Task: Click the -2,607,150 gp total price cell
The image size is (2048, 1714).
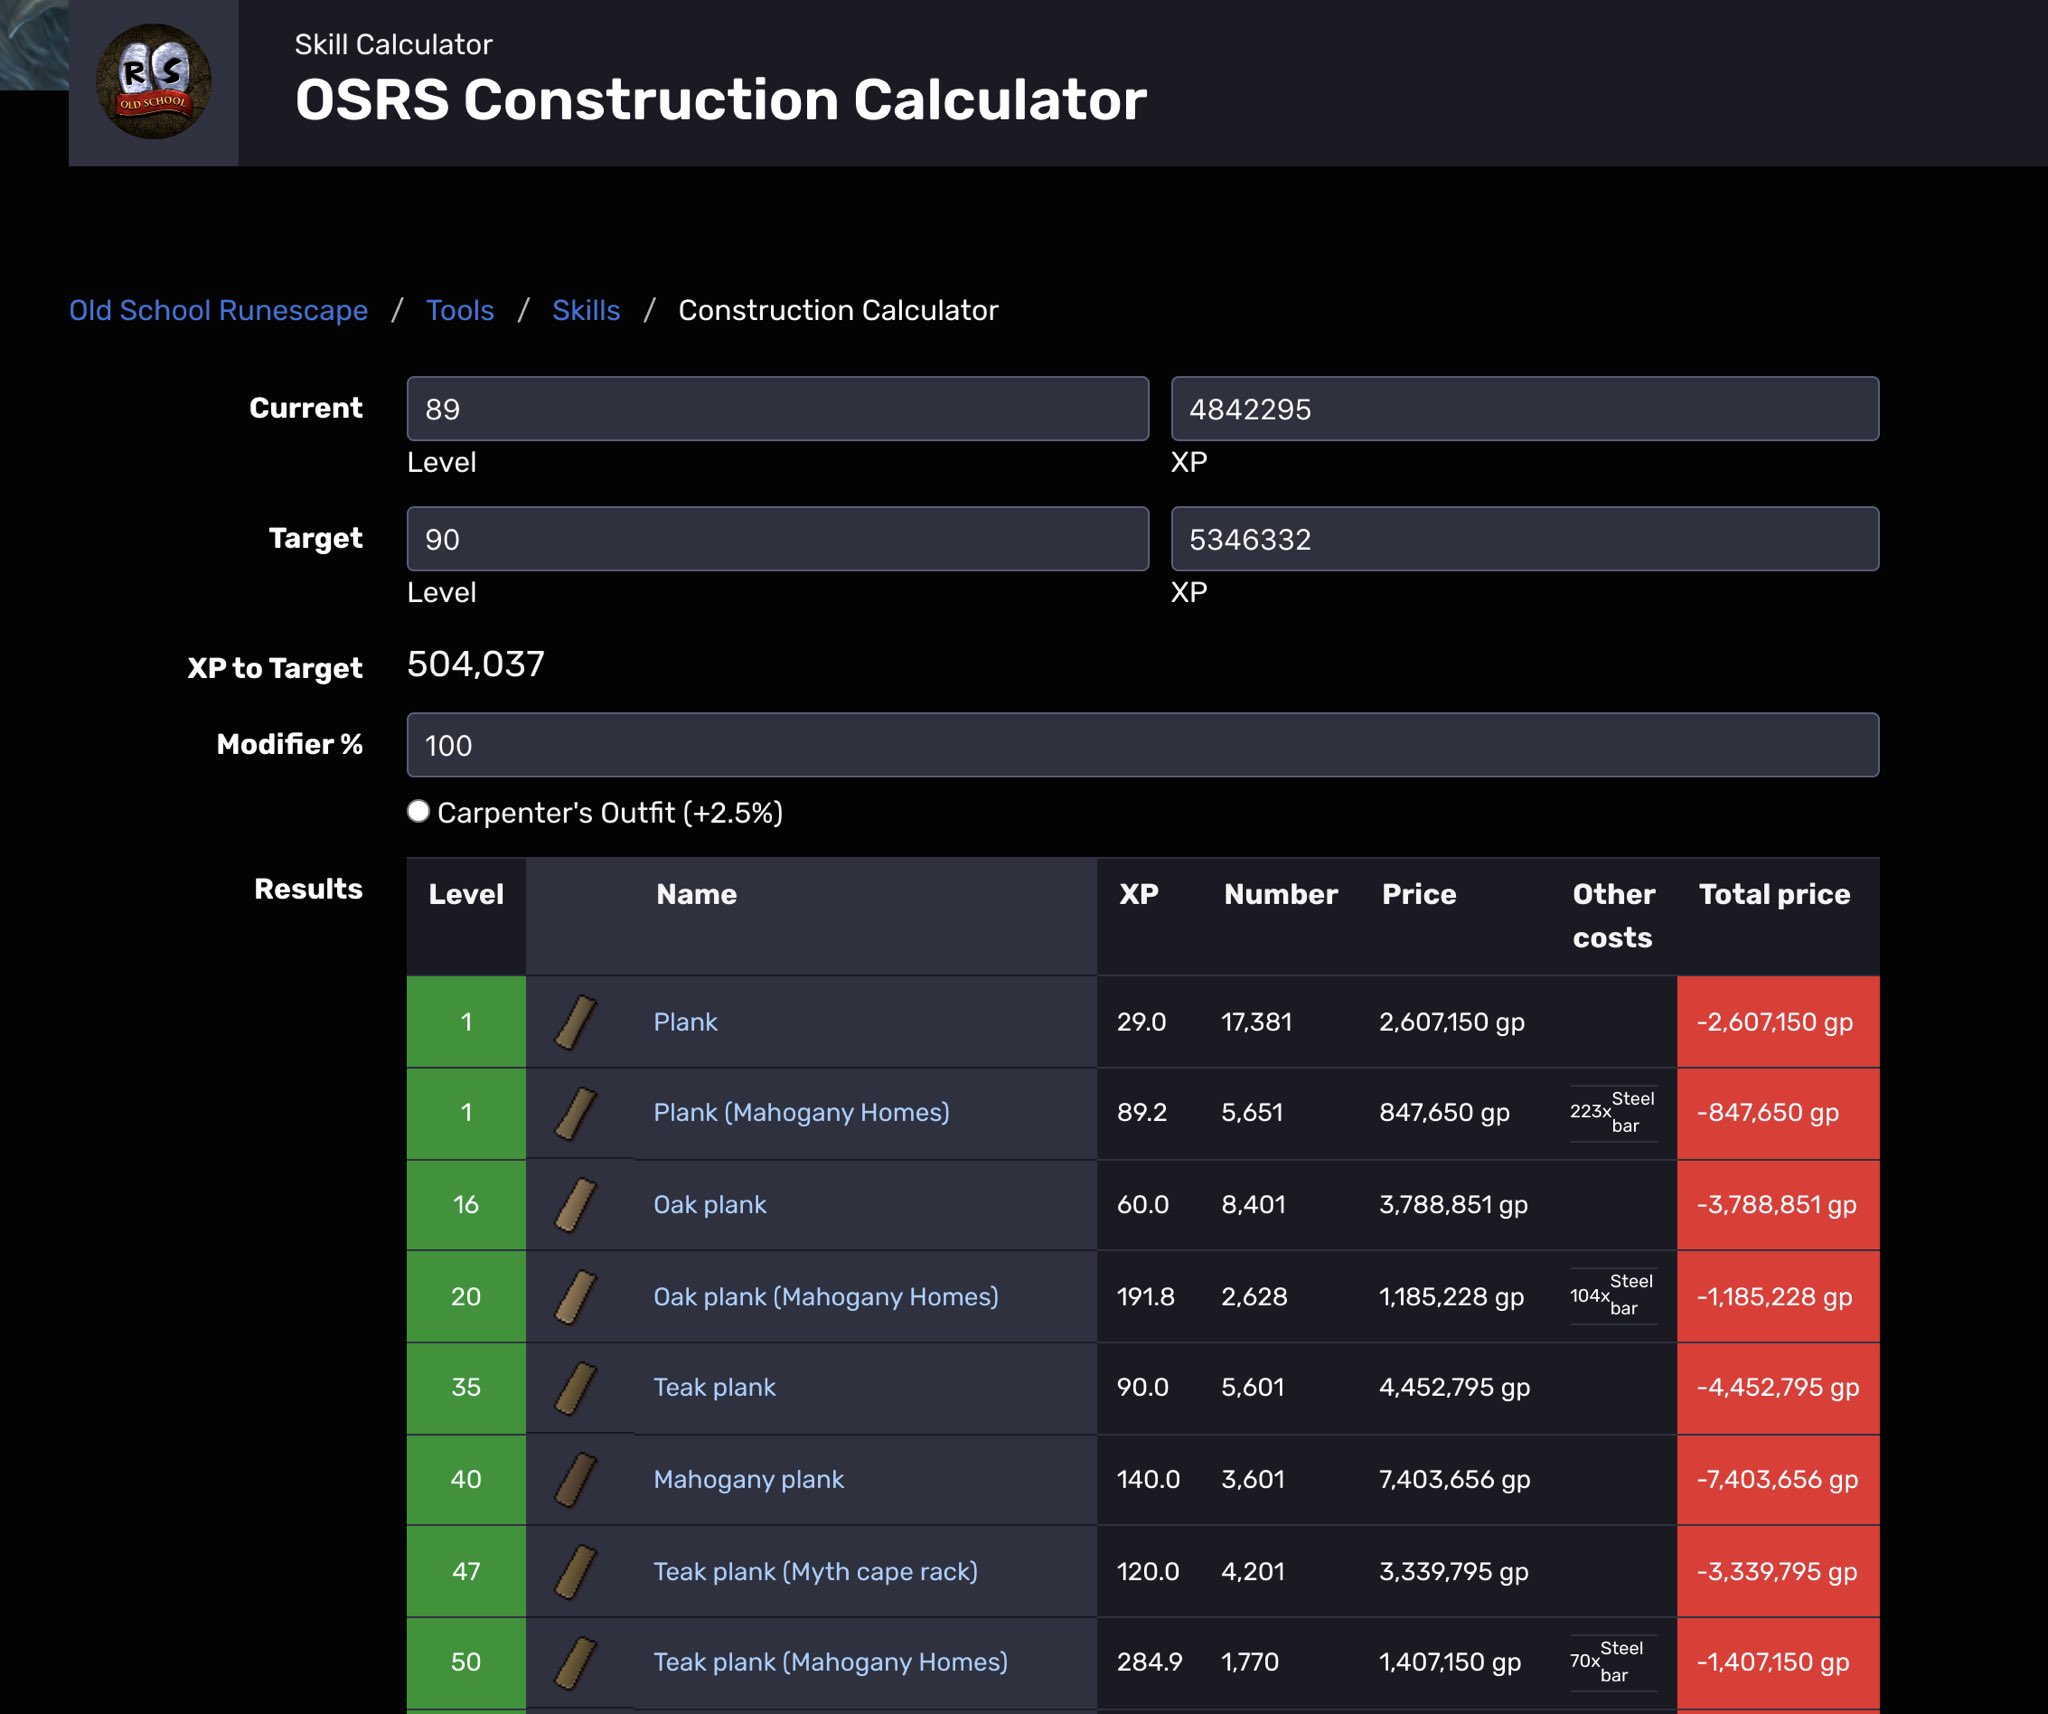Action: click(x=1778, y=1022)
